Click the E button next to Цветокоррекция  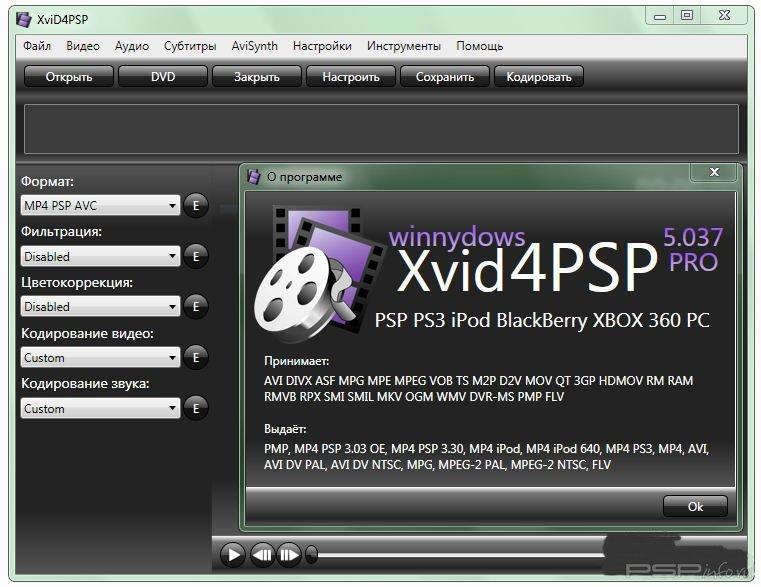[x=196, y=307]
